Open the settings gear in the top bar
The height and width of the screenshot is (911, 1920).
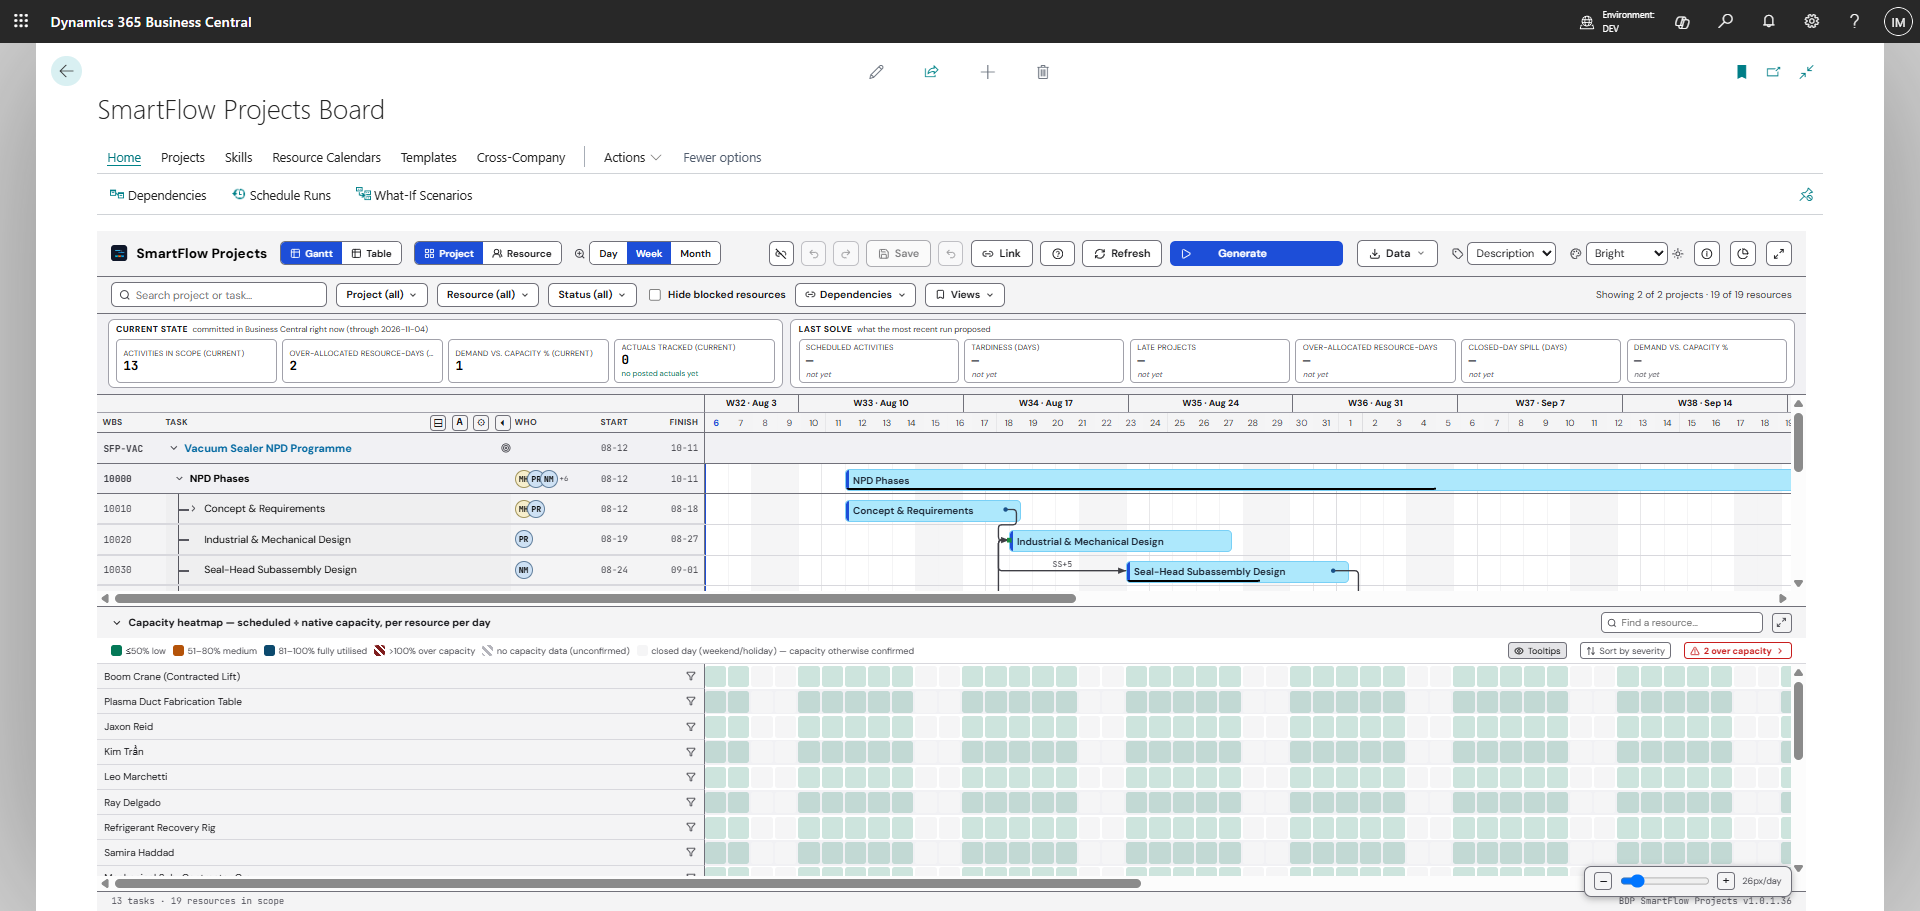pos(1811,21)
